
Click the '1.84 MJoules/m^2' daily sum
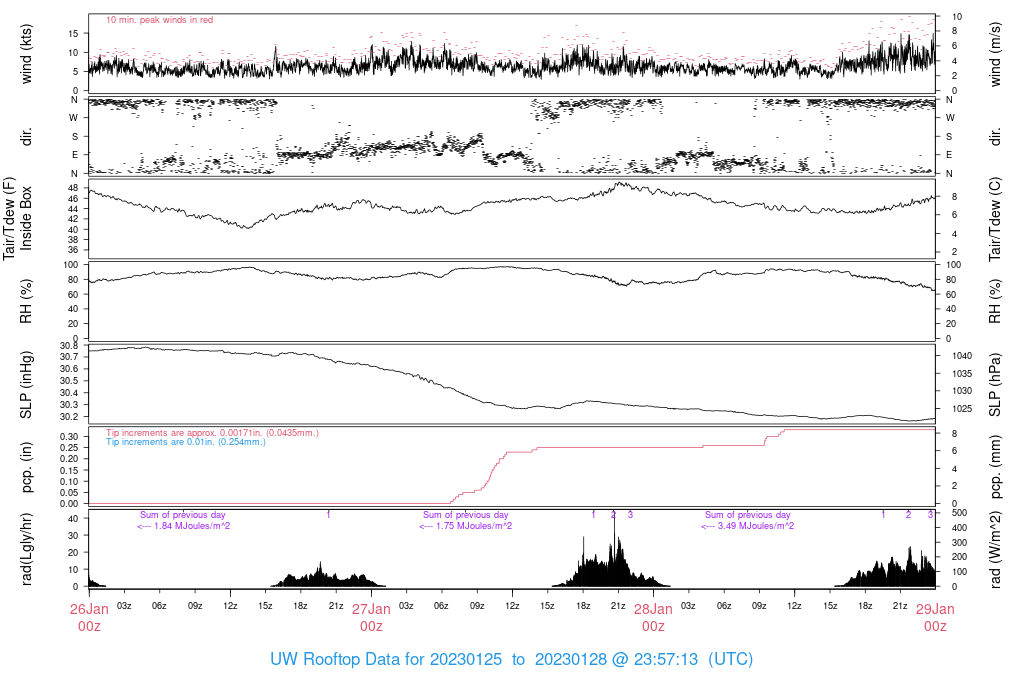point(184,526)
